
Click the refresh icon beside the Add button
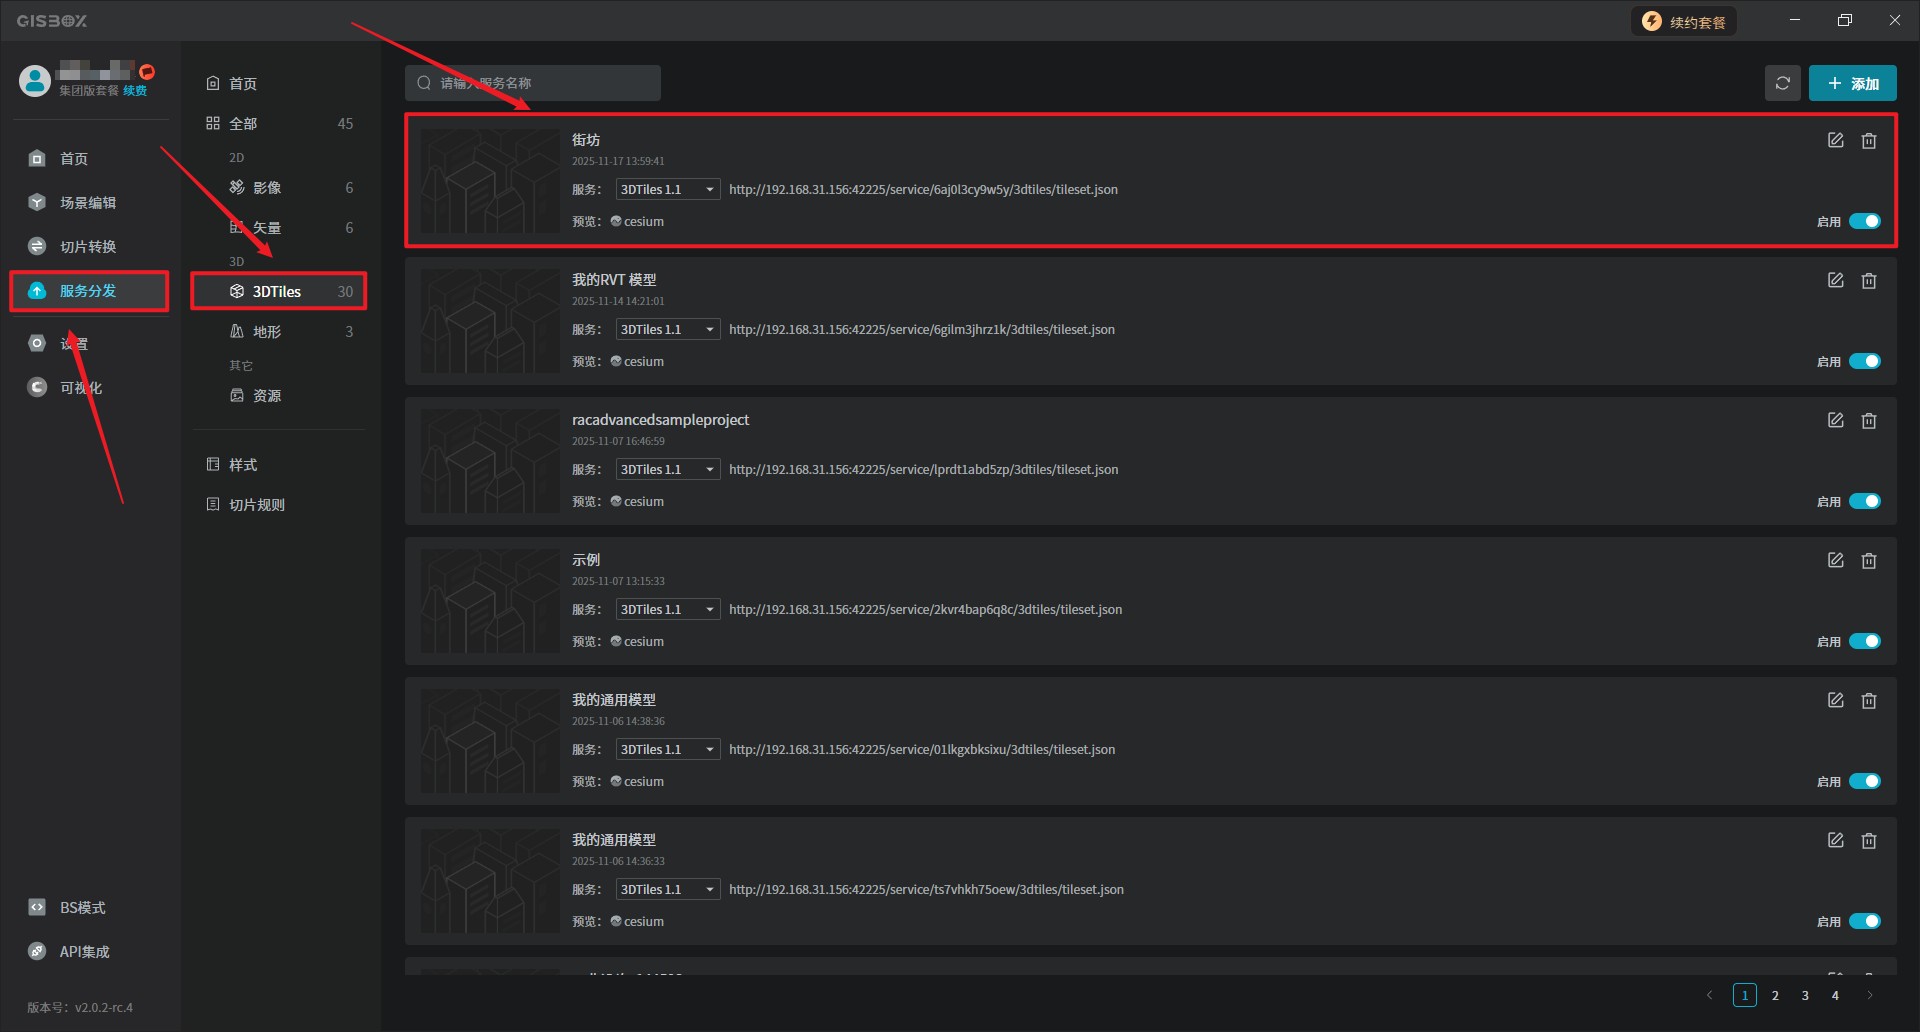click(x=1782, y=83)
